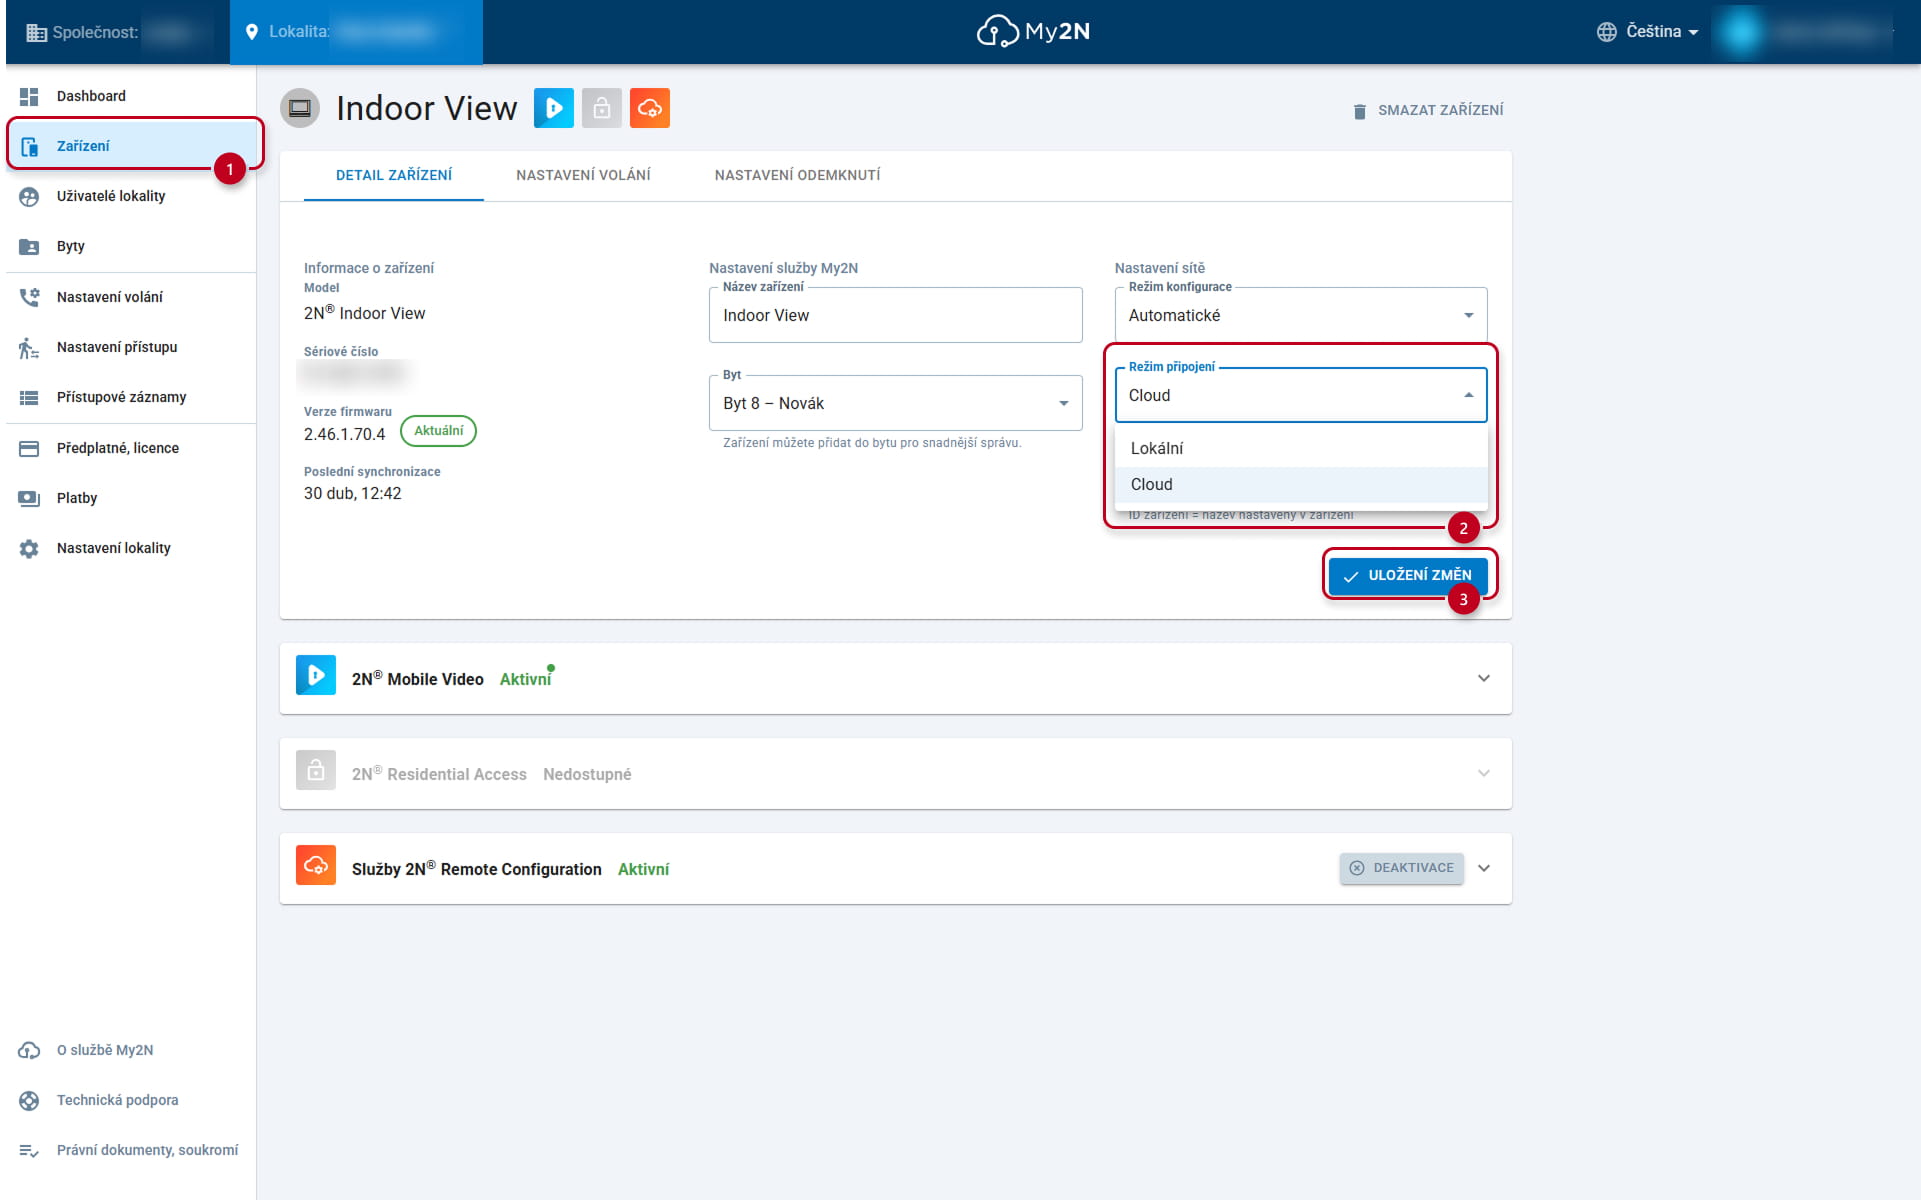Screen dimensions: 1921x1200
Task: Click the Název zařízení input field
Action: [896, 315]
